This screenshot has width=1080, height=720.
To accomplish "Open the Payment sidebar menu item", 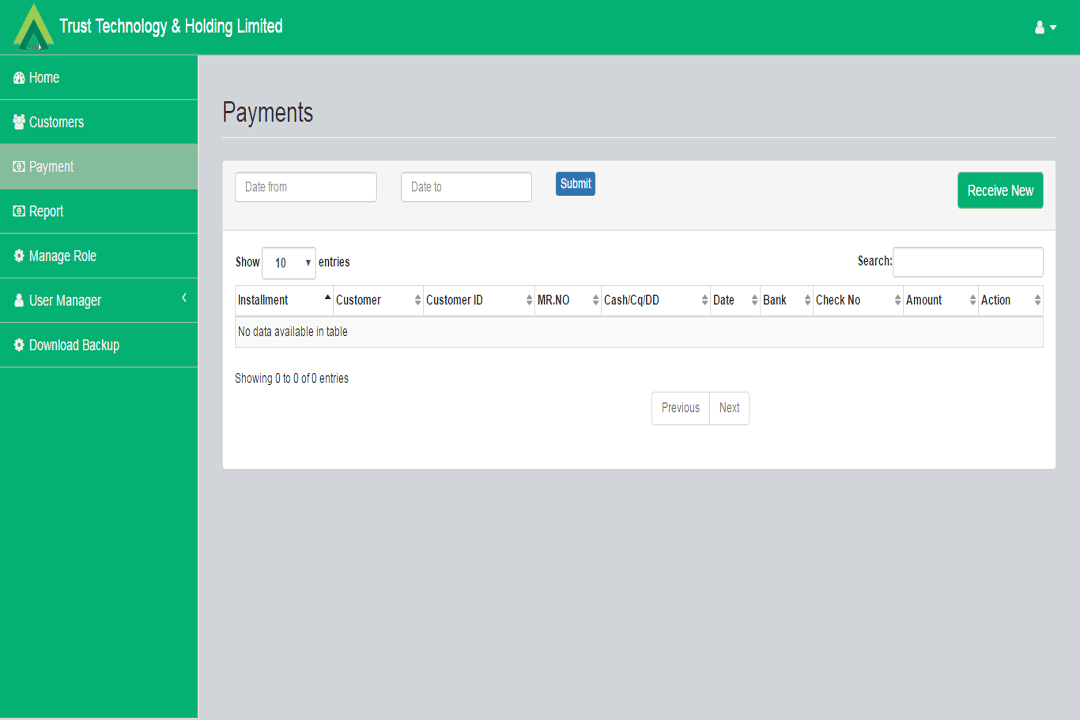I will tap(98, 167).
